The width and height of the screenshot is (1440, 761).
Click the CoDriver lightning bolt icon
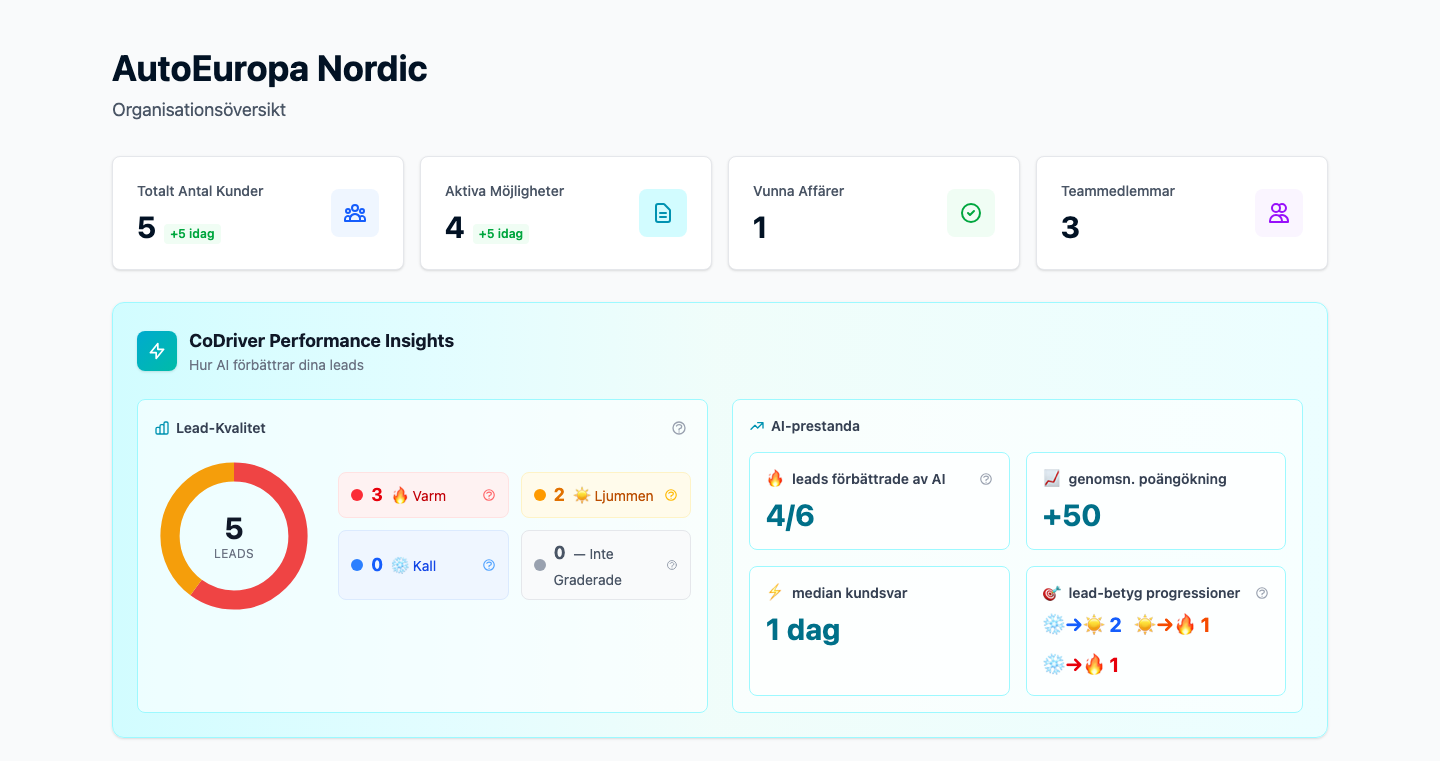click(x=157, y=351)
